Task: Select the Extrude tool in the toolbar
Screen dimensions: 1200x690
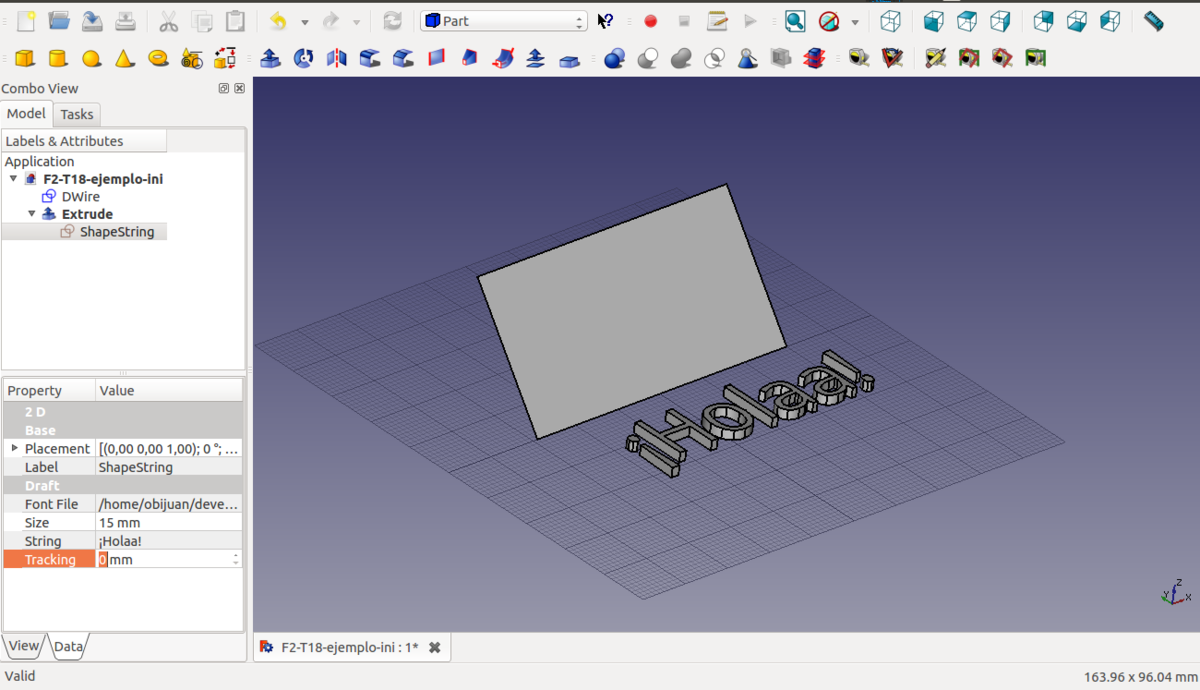Action: click(x=270, y=59)
